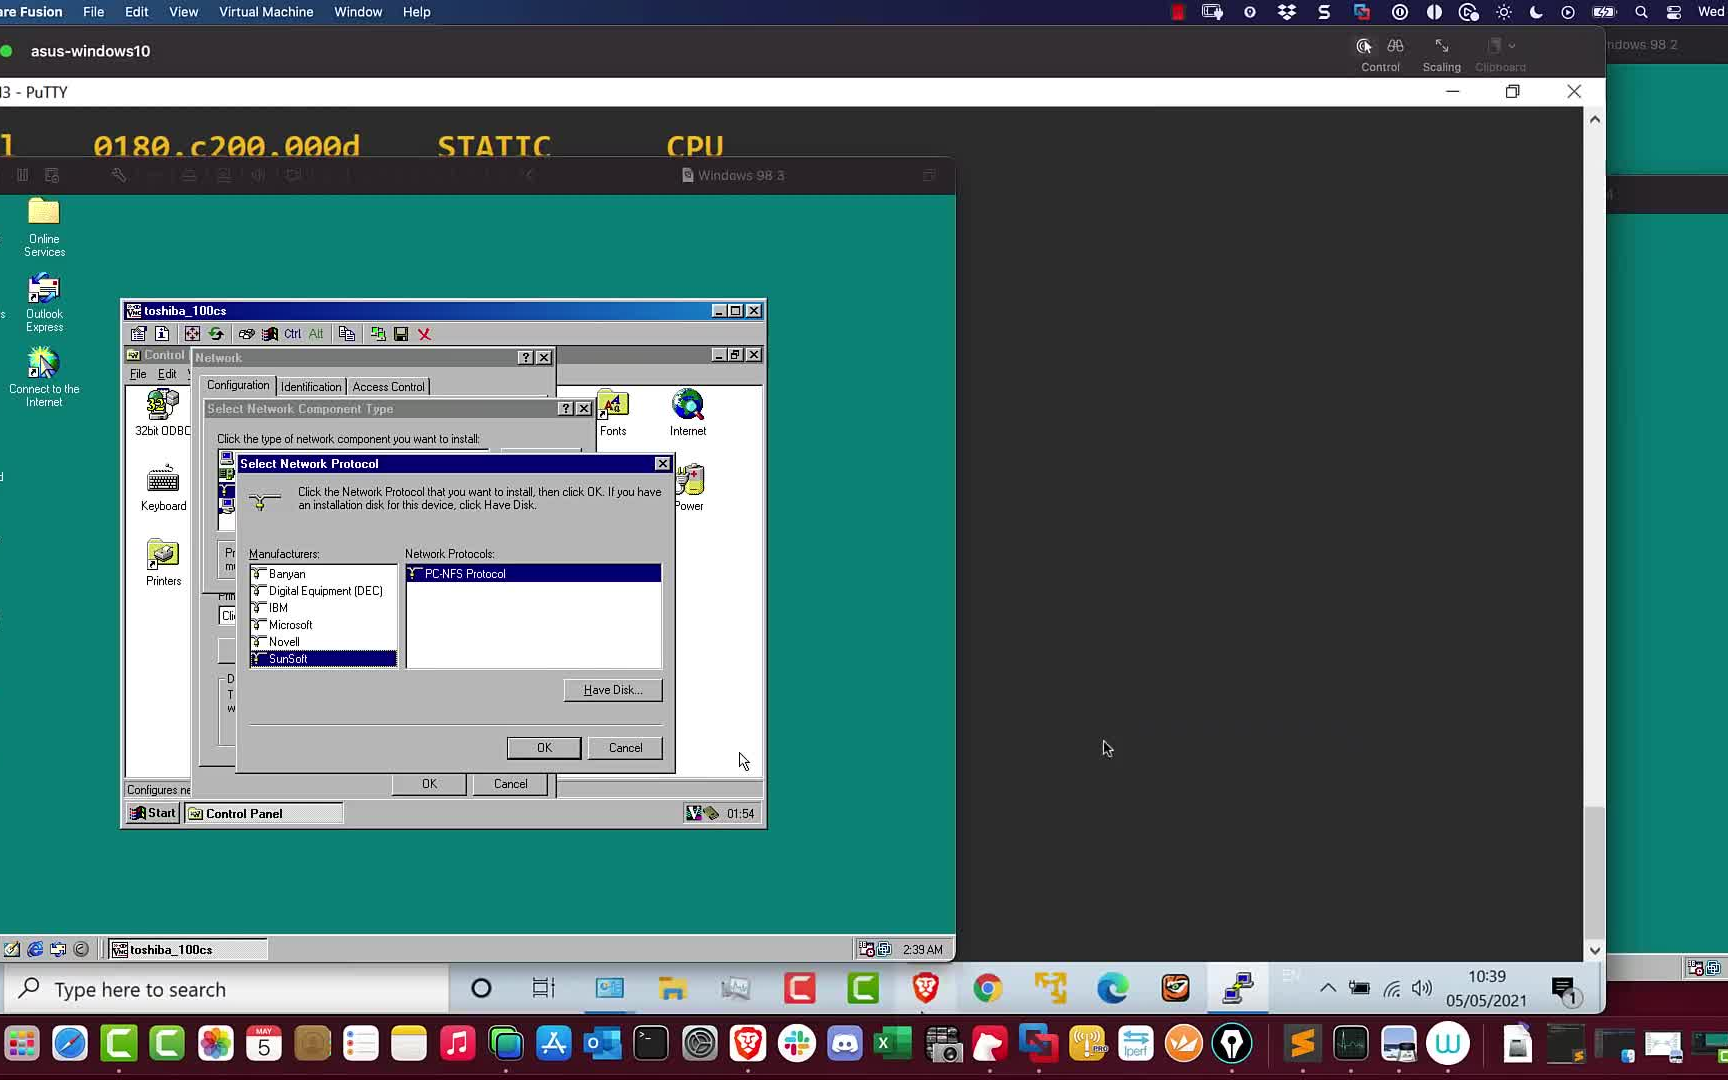The height and width of the screenshot is (1080, 1728).
Task: Toggle the Ctrl key in VNC toolbar
Action: [292, 334]
